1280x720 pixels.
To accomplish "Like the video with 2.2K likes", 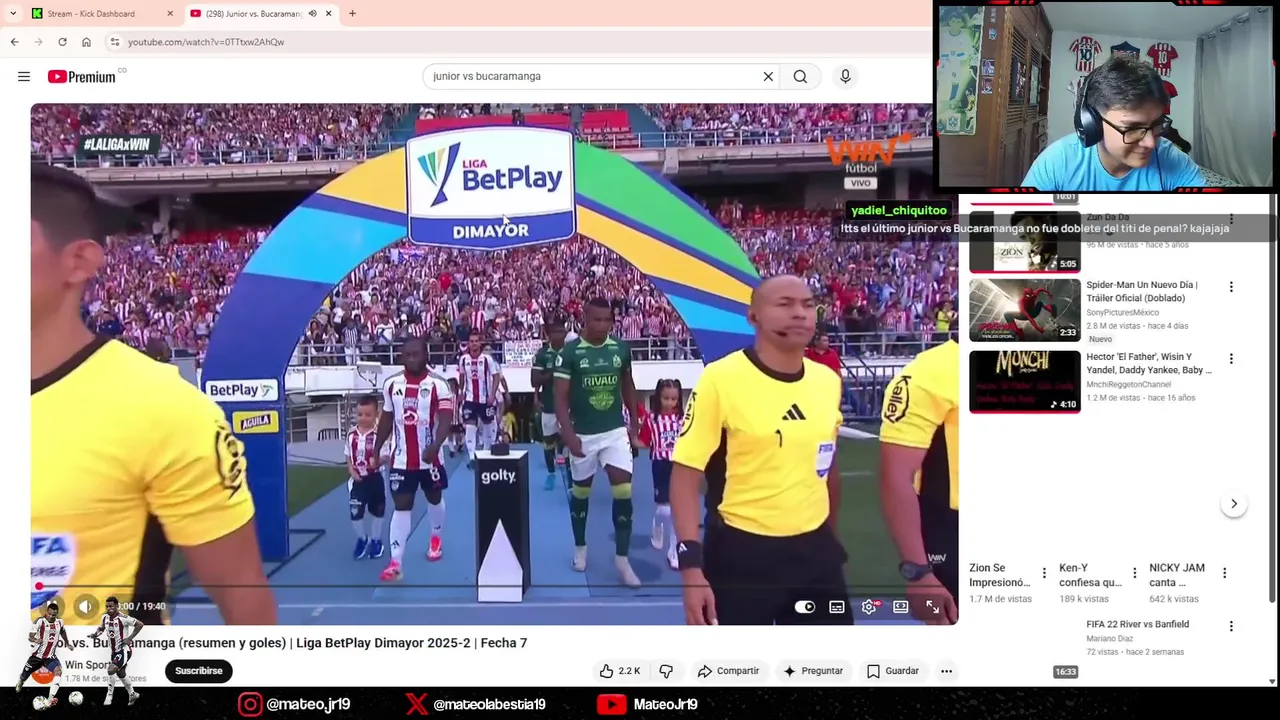I will coord(620,671).
